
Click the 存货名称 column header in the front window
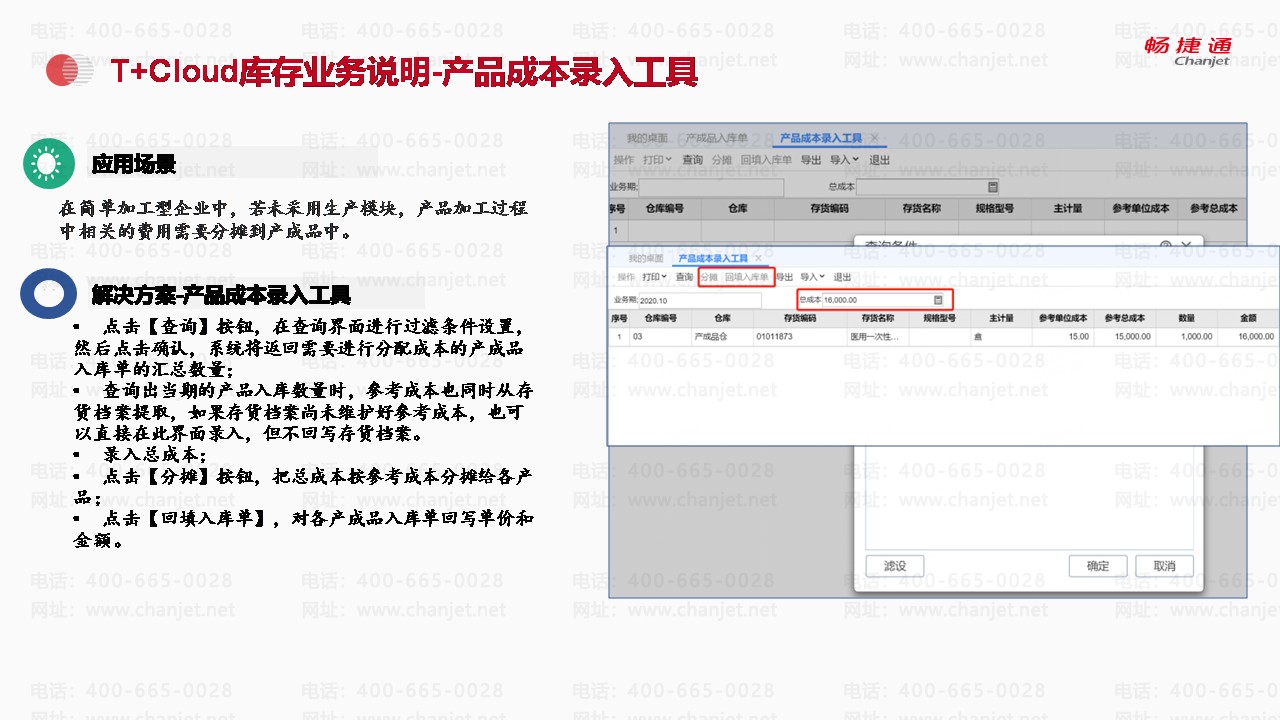pyautogui.click(x=878, y=319)
